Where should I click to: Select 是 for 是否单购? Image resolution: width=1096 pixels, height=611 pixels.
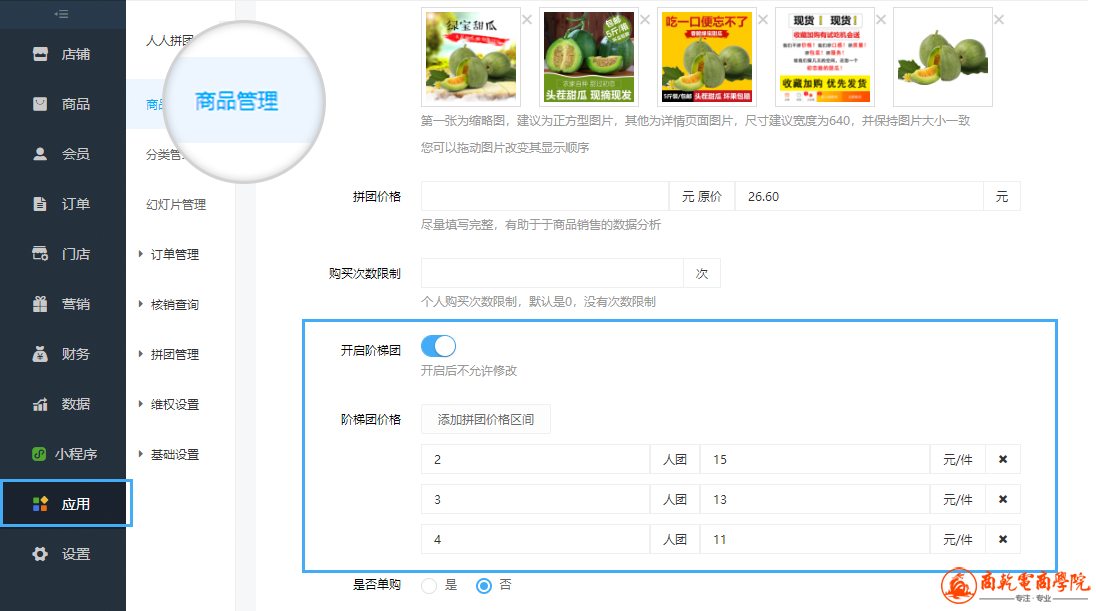pyautogui.click(x=429, y=586)
